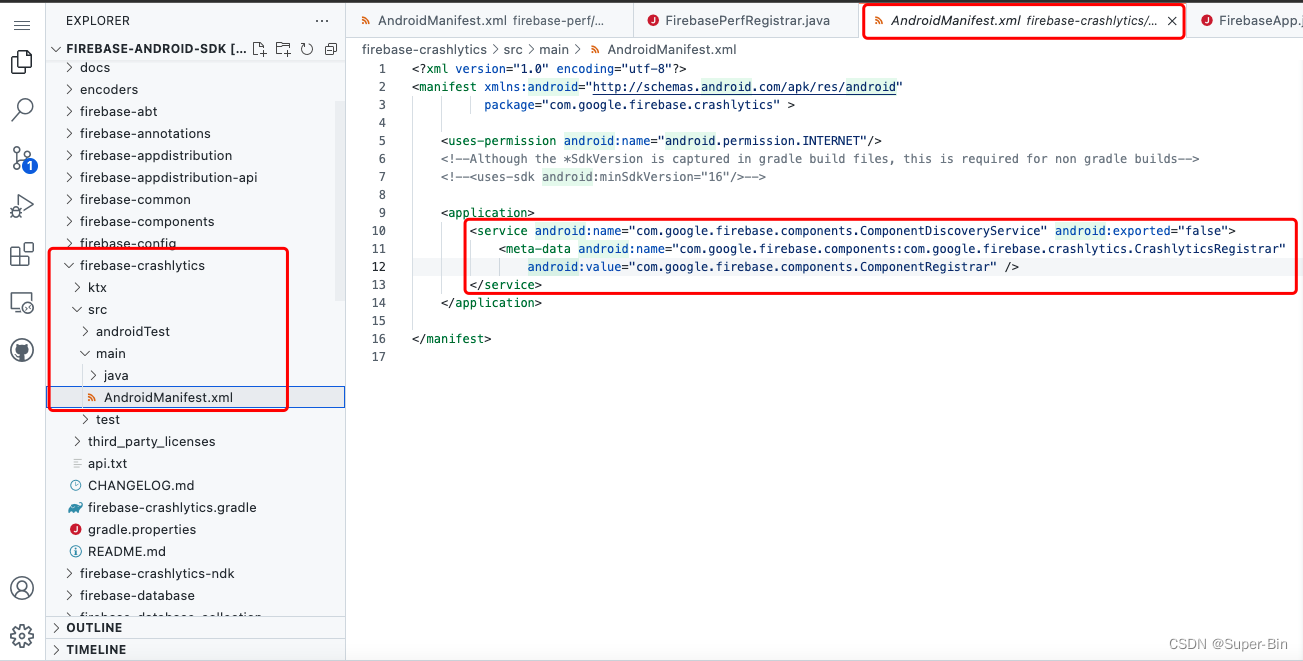Open the GitHub view icon

[x=22, y=350]
